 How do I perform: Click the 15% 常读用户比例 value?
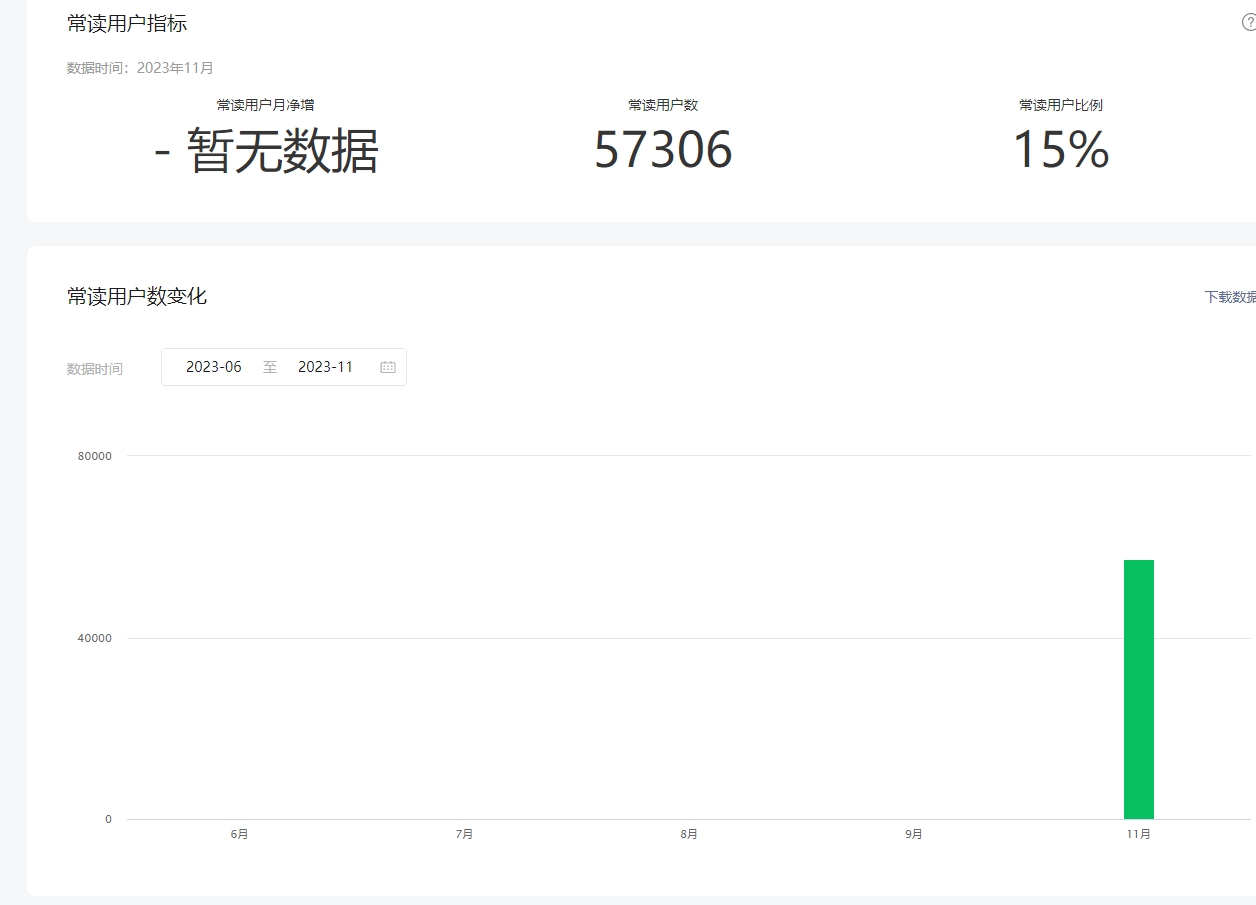tap(1061, 150)
